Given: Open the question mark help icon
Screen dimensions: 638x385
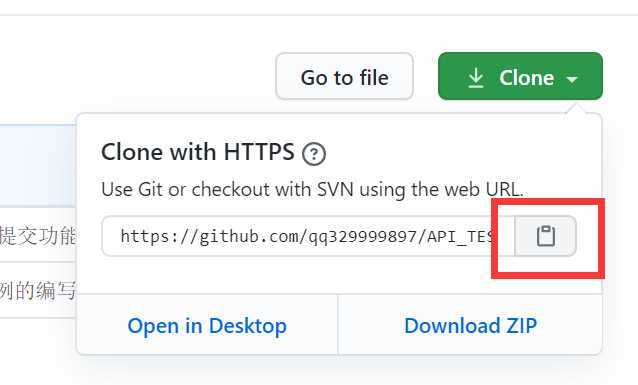Looking at the screenshot, I should (314, 154).
